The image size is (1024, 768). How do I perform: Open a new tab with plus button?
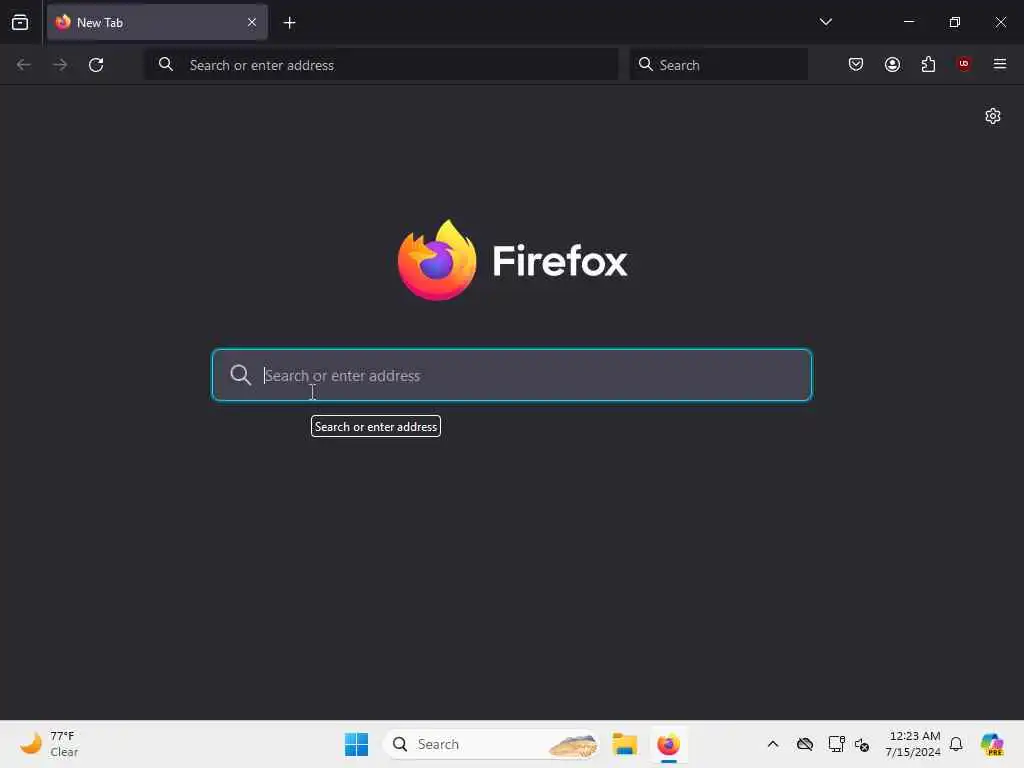pyautogui.click(x=289, y=23)
